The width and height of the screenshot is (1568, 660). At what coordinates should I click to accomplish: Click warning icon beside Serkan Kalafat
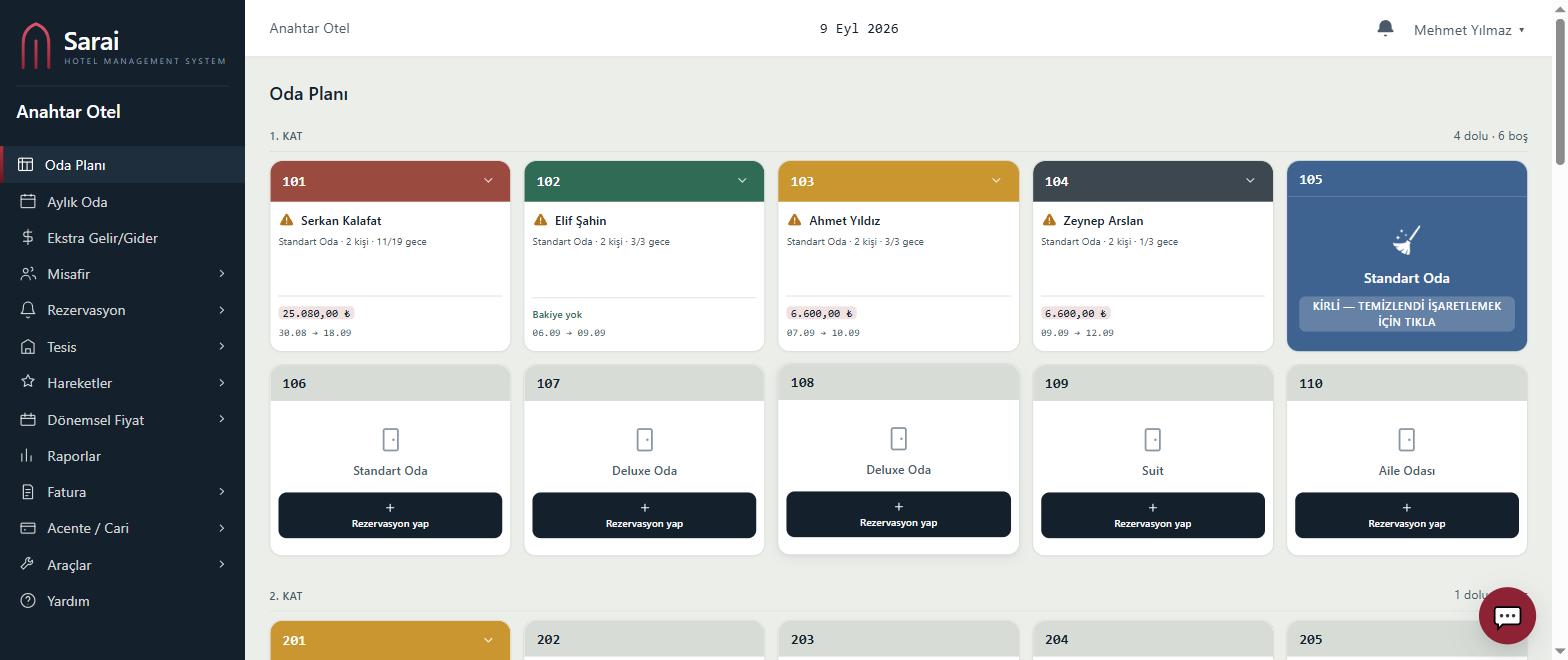(287, 220)
